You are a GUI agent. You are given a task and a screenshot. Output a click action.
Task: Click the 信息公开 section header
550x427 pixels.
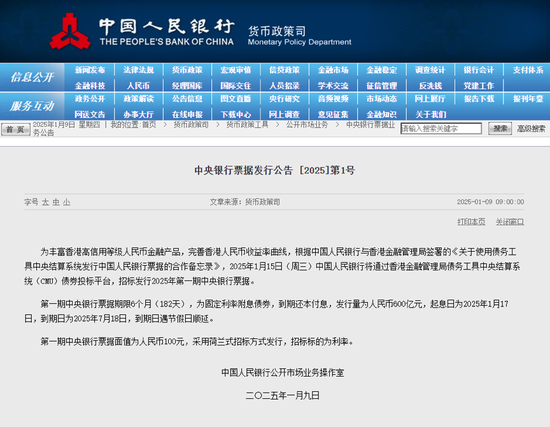pyautogui.click(x=32, y=77)
